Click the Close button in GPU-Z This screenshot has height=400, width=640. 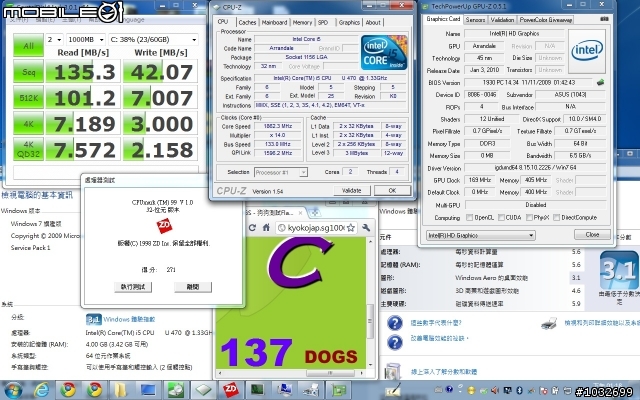[x=592, y=234]
